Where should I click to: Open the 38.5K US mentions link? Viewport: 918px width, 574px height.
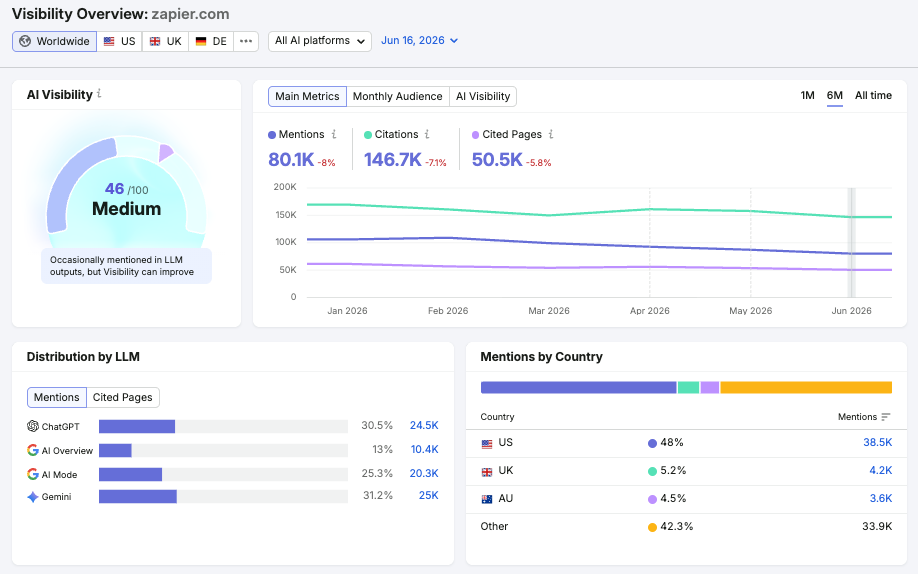tap(878, 442)
